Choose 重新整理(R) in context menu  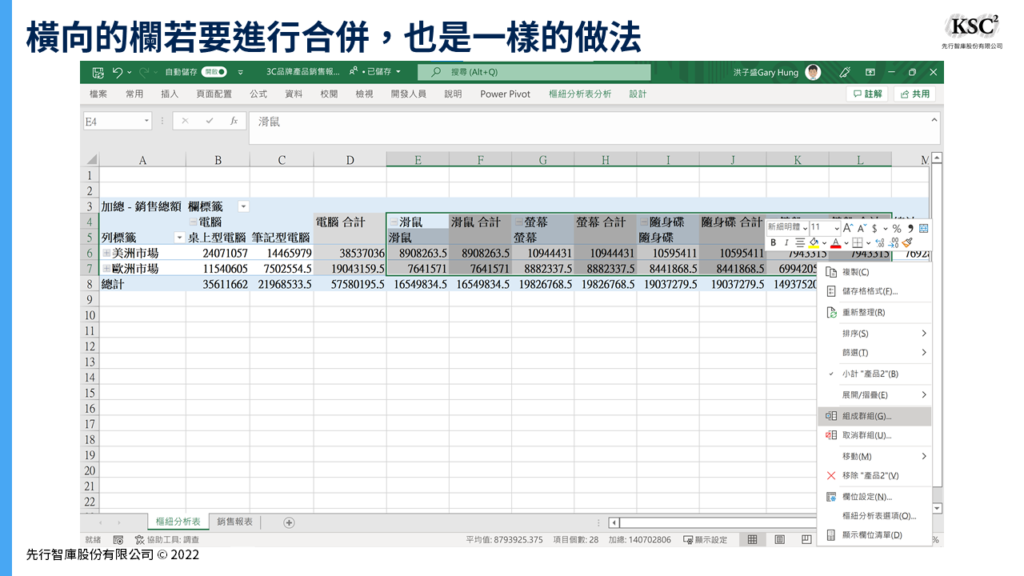coord(874,312)
